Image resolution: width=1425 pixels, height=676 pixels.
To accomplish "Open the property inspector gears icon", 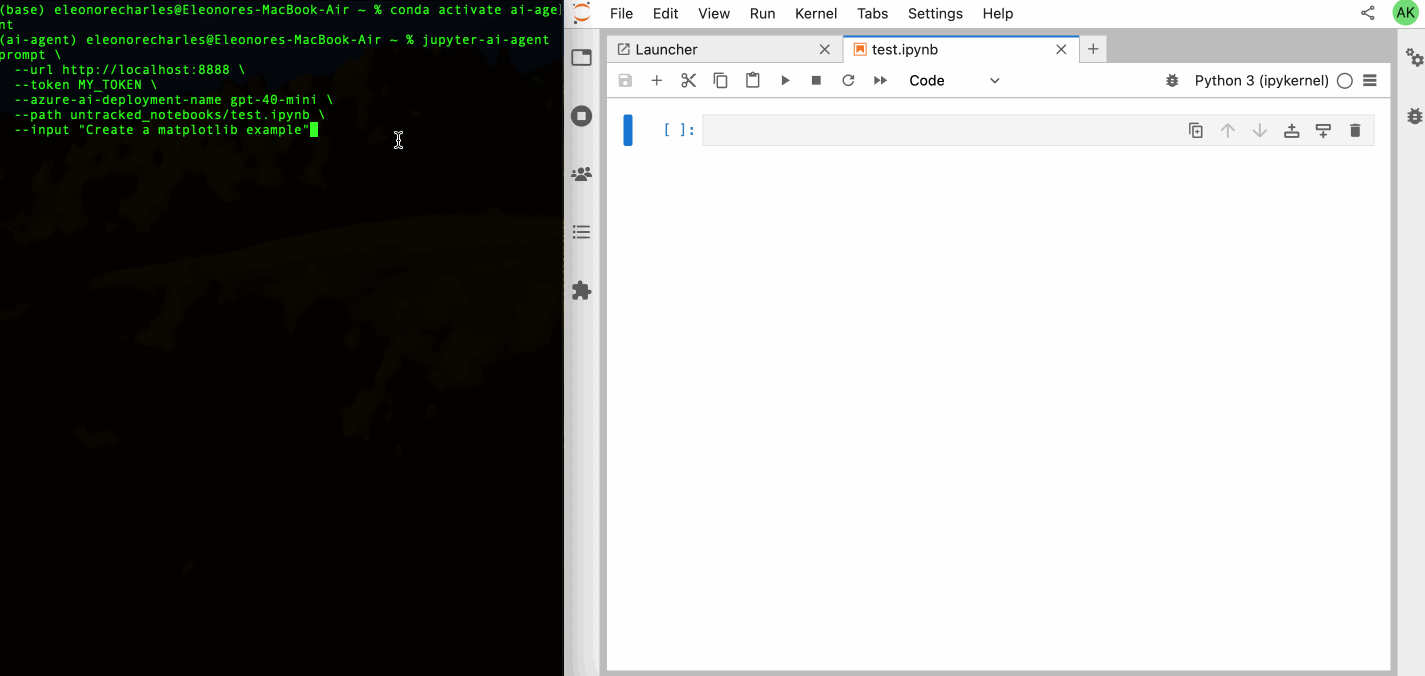I will pos(1414,58).
